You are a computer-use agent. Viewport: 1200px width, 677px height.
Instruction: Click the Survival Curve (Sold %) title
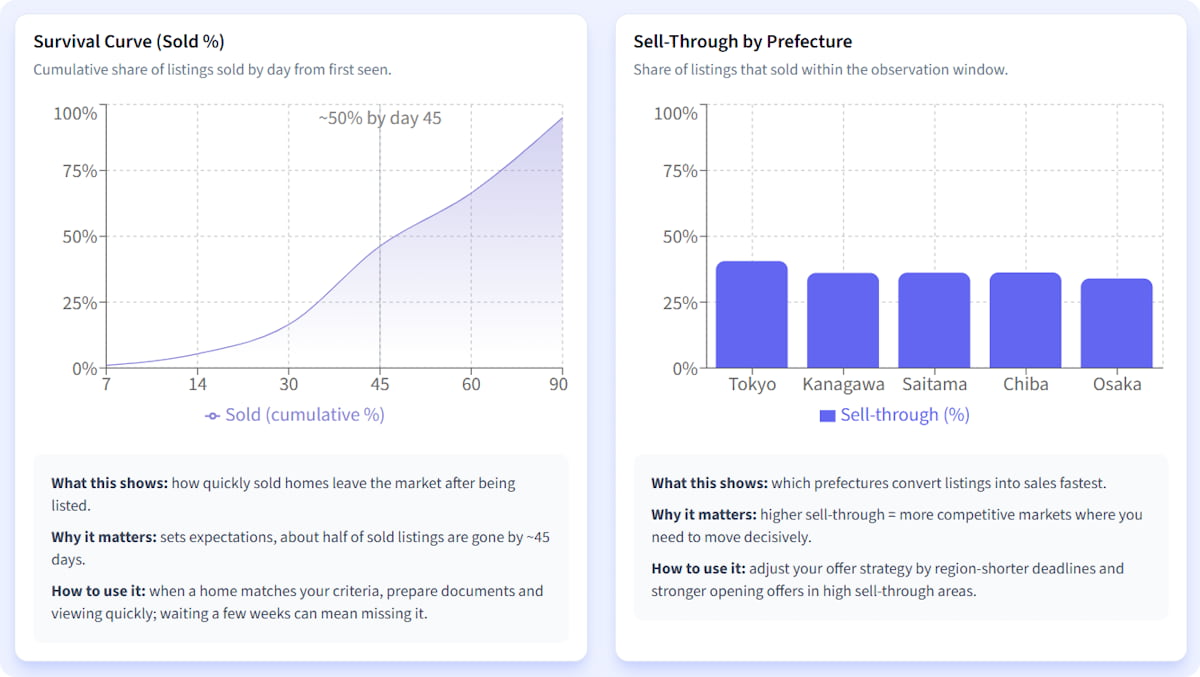point(129,42)
